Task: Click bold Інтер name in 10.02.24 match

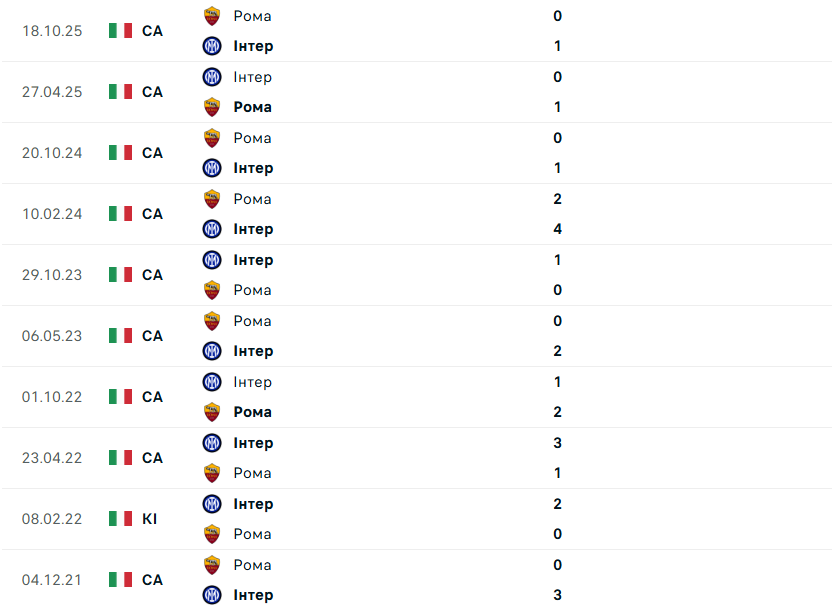Action: coord(253,229)
